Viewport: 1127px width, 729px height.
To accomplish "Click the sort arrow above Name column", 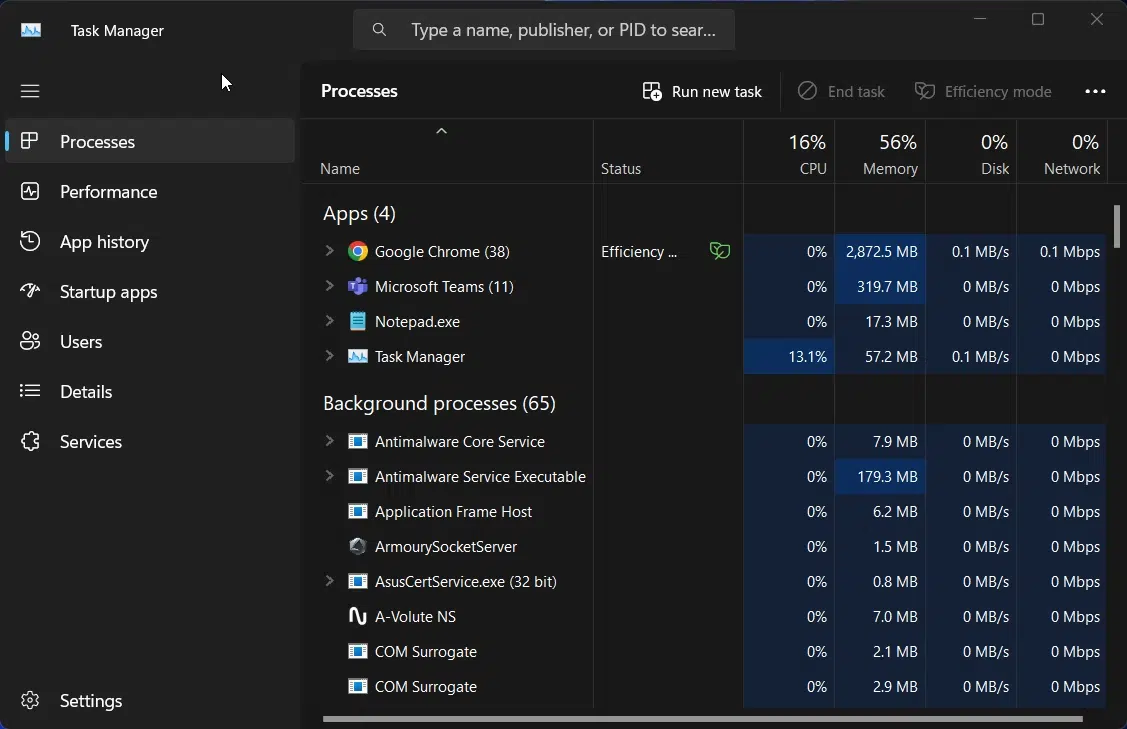I will pyautogui.click(x=441, y=131).
